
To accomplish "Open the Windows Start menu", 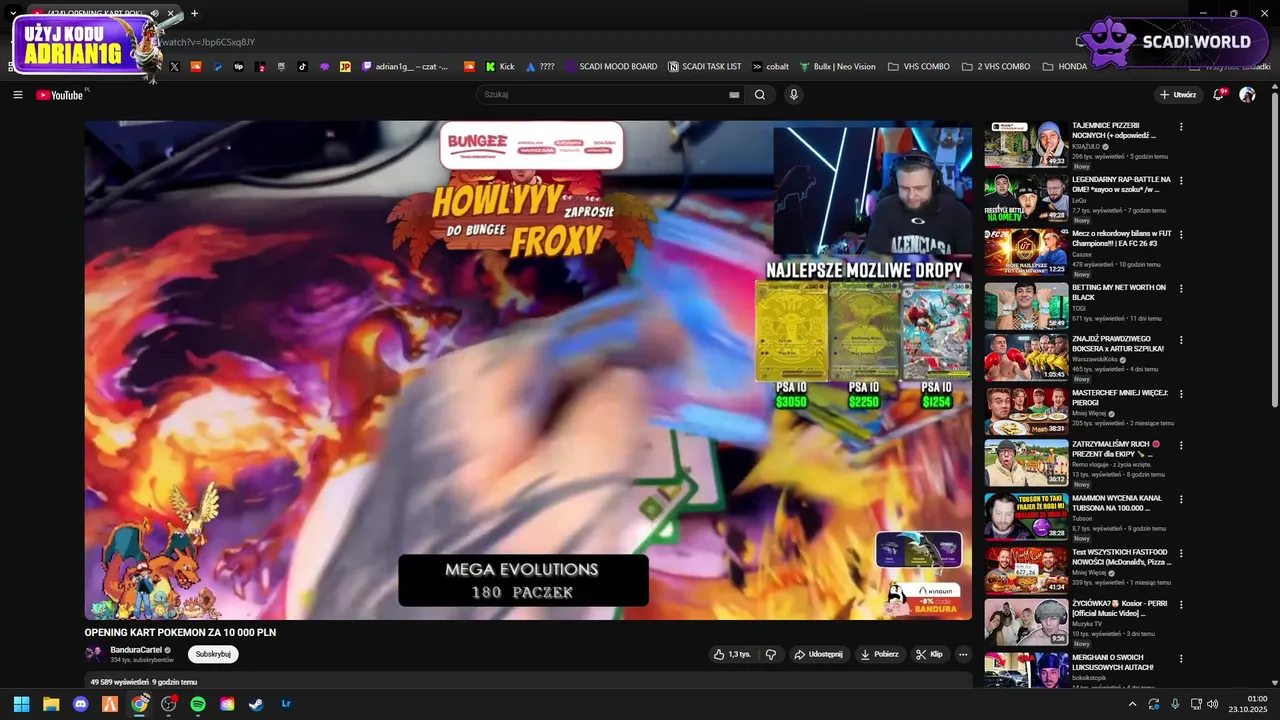I will (22, 704).
